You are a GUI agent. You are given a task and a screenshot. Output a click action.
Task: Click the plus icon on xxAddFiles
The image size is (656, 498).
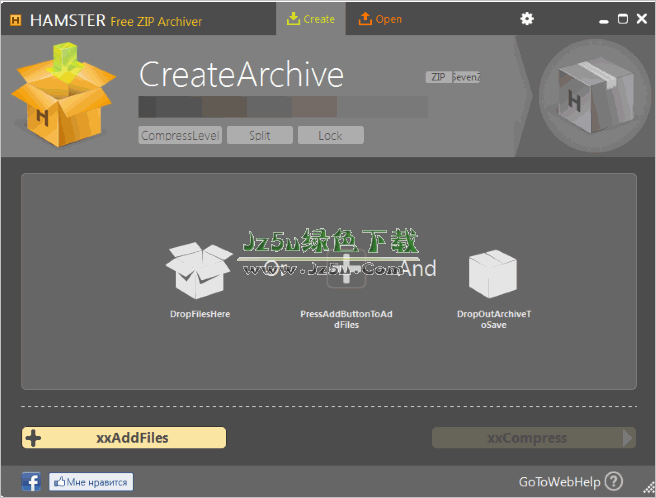pos(33,438)
